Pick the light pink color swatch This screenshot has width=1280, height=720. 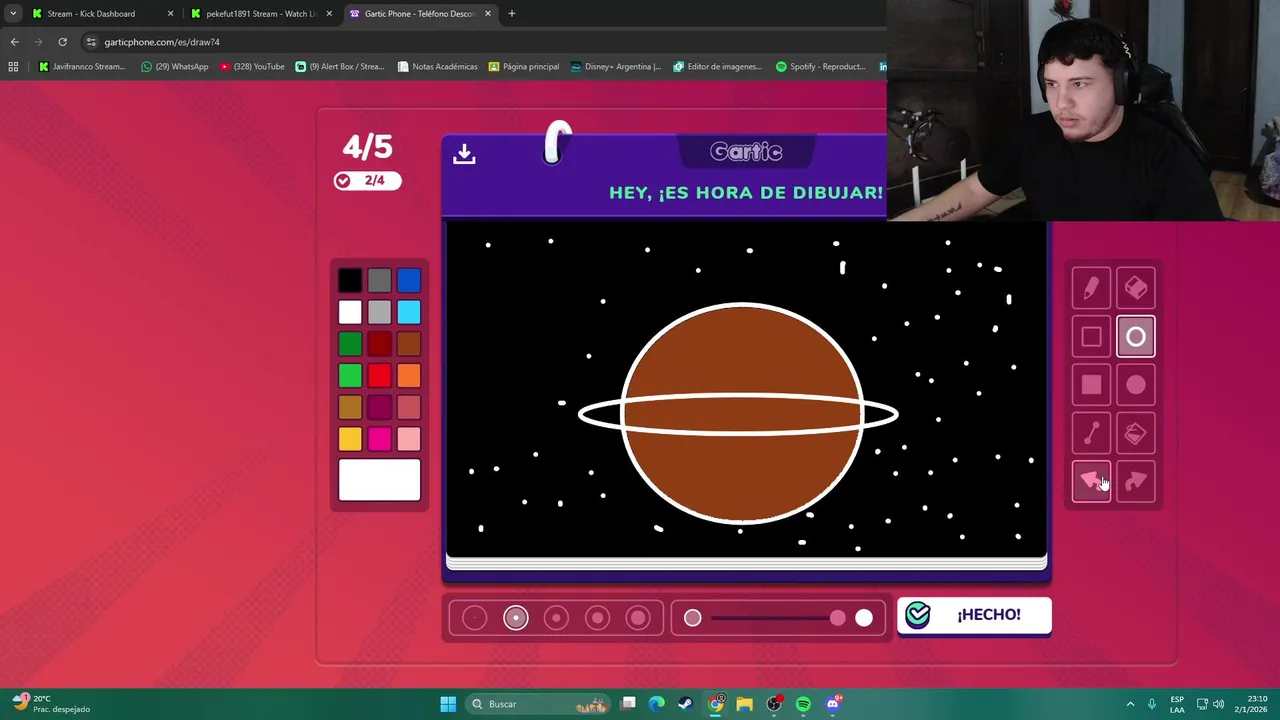tap(408, 439)
